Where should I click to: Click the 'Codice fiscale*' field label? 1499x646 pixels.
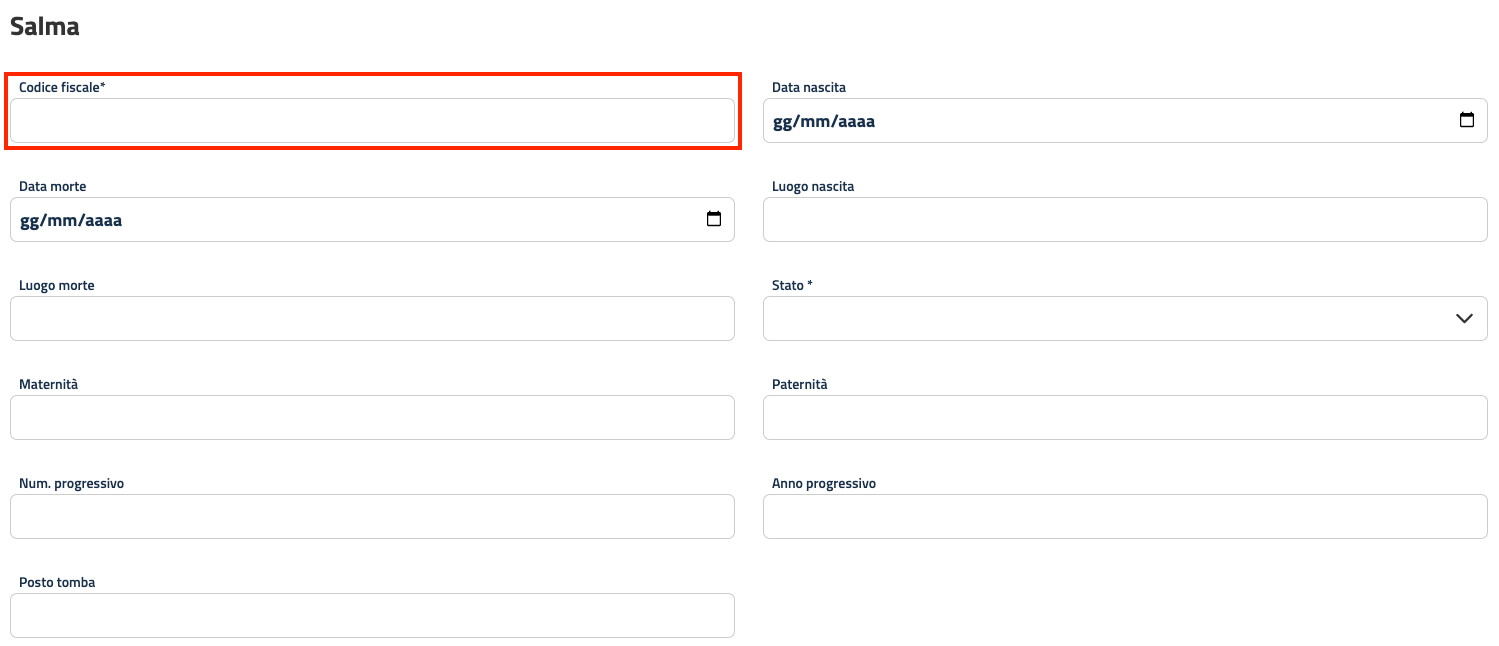tap(62, 88)
